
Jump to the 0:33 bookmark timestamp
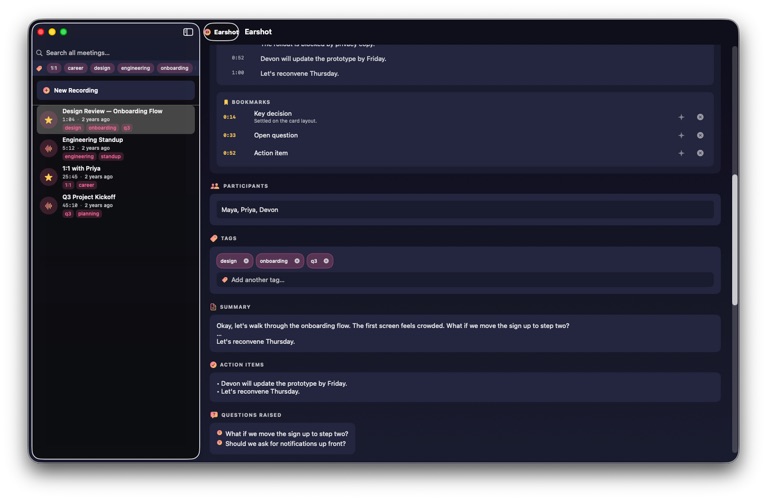point(229,135)
